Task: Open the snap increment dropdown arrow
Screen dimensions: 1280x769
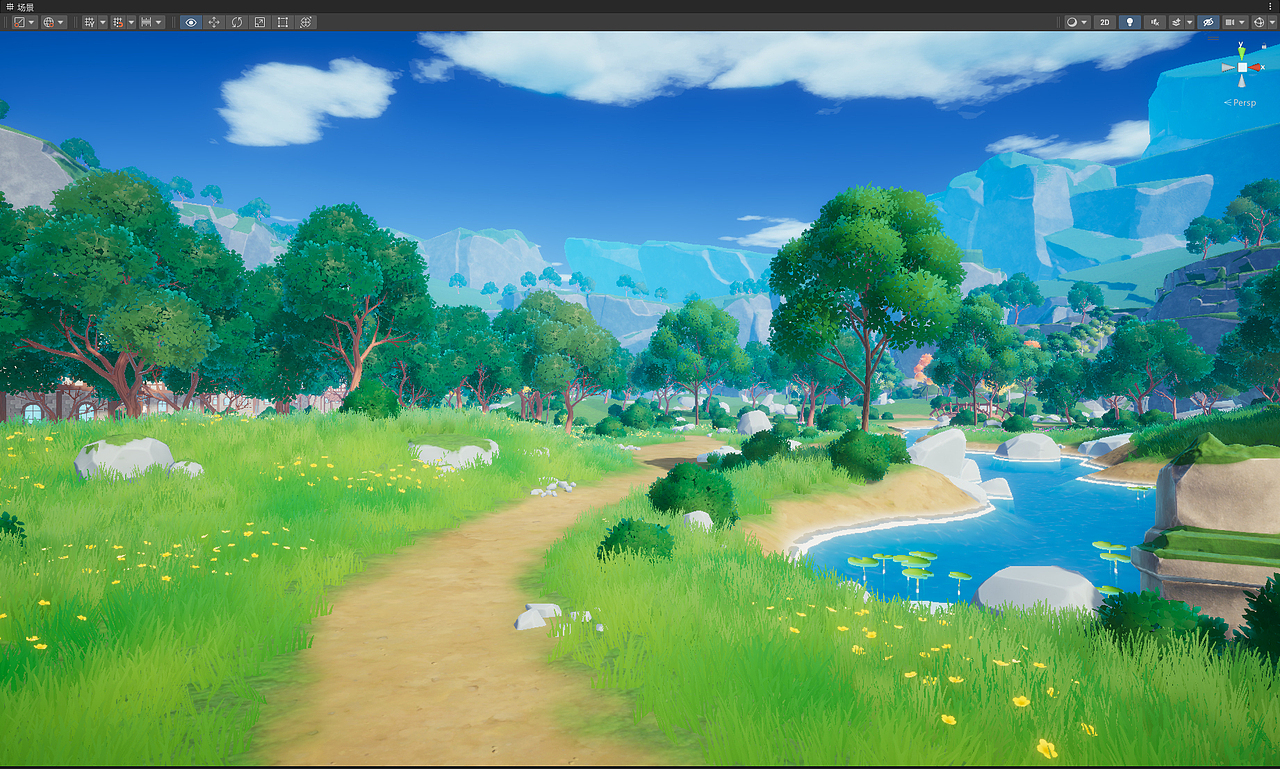Action: [159, 22]
